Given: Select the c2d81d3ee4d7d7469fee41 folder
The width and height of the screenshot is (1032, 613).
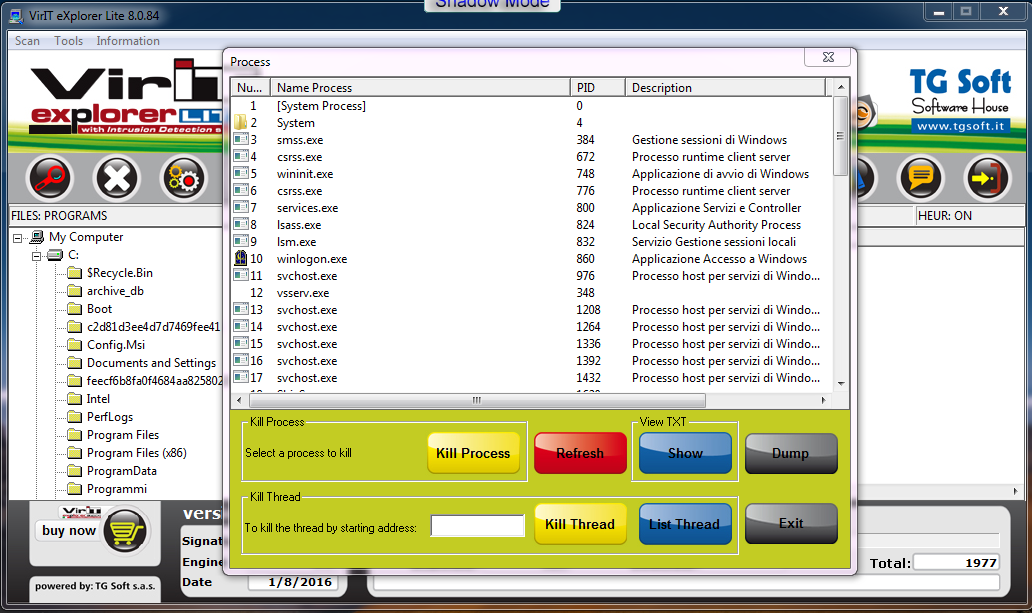Looking at the screenshot, I should (154, 327).
